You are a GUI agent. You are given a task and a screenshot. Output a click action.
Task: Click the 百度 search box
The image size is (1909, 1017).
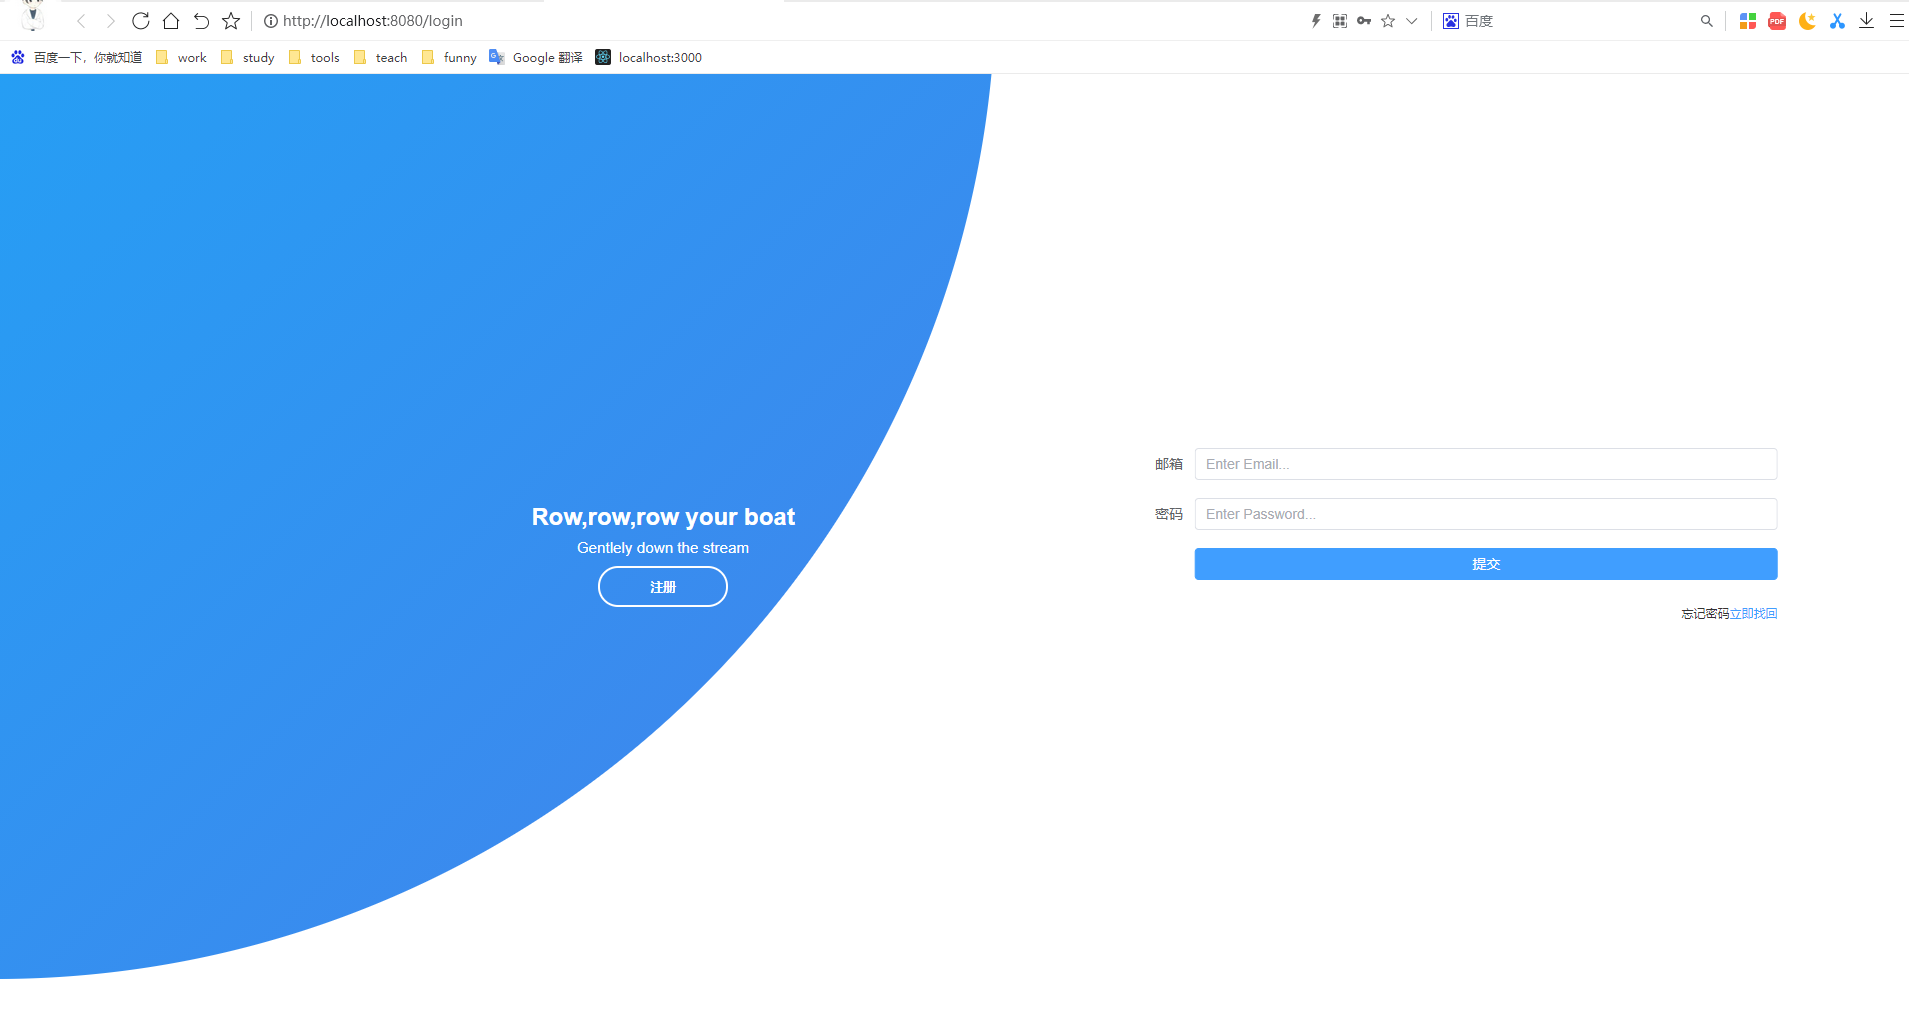pos(1580,21)
